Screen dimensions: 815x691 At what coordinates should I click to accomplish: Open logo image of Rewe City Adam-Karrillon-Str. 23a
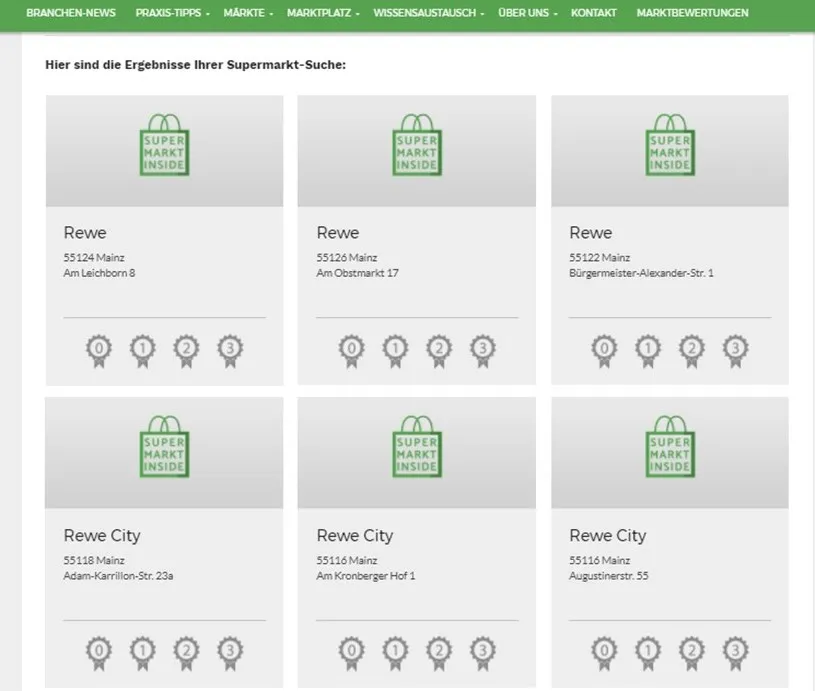pos(164,447)
